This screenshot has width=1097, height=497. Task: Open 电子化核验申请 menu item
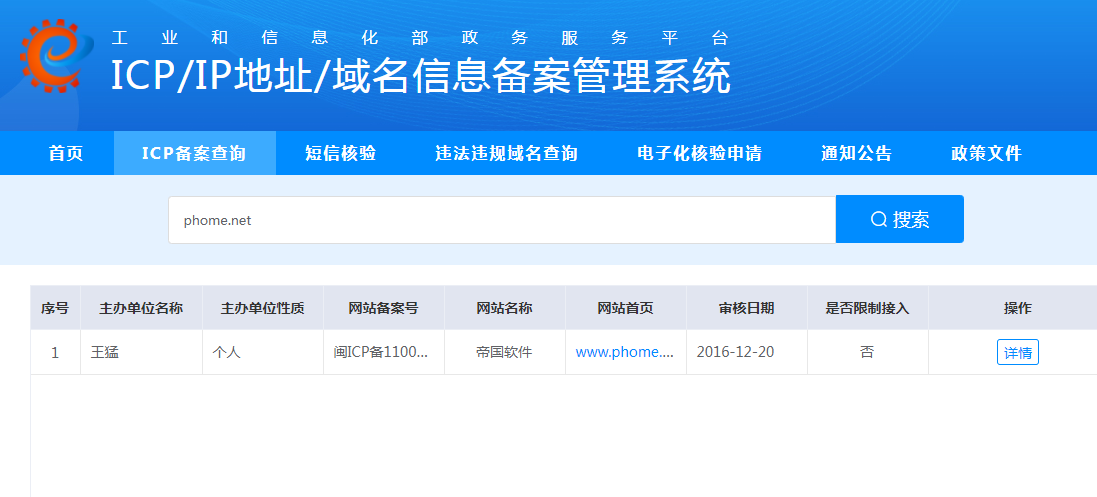coord(699,153)
